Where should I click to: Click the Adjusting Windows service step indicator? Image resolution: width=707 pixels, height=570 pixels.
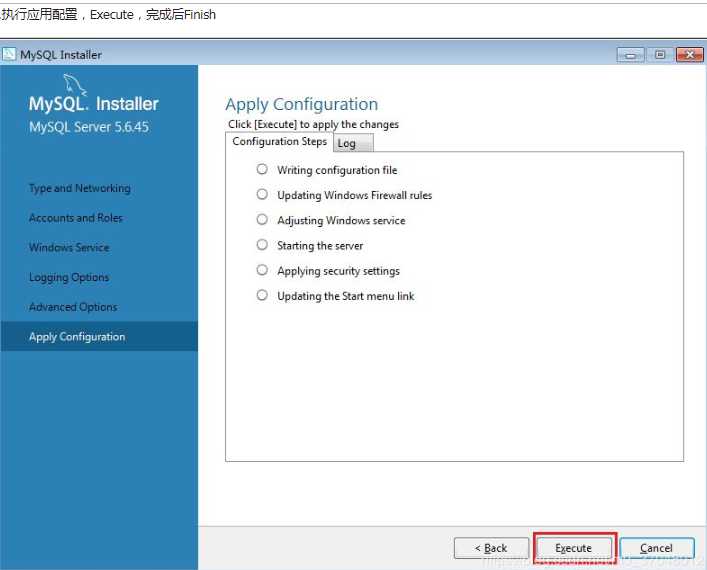tap(262, 220)
